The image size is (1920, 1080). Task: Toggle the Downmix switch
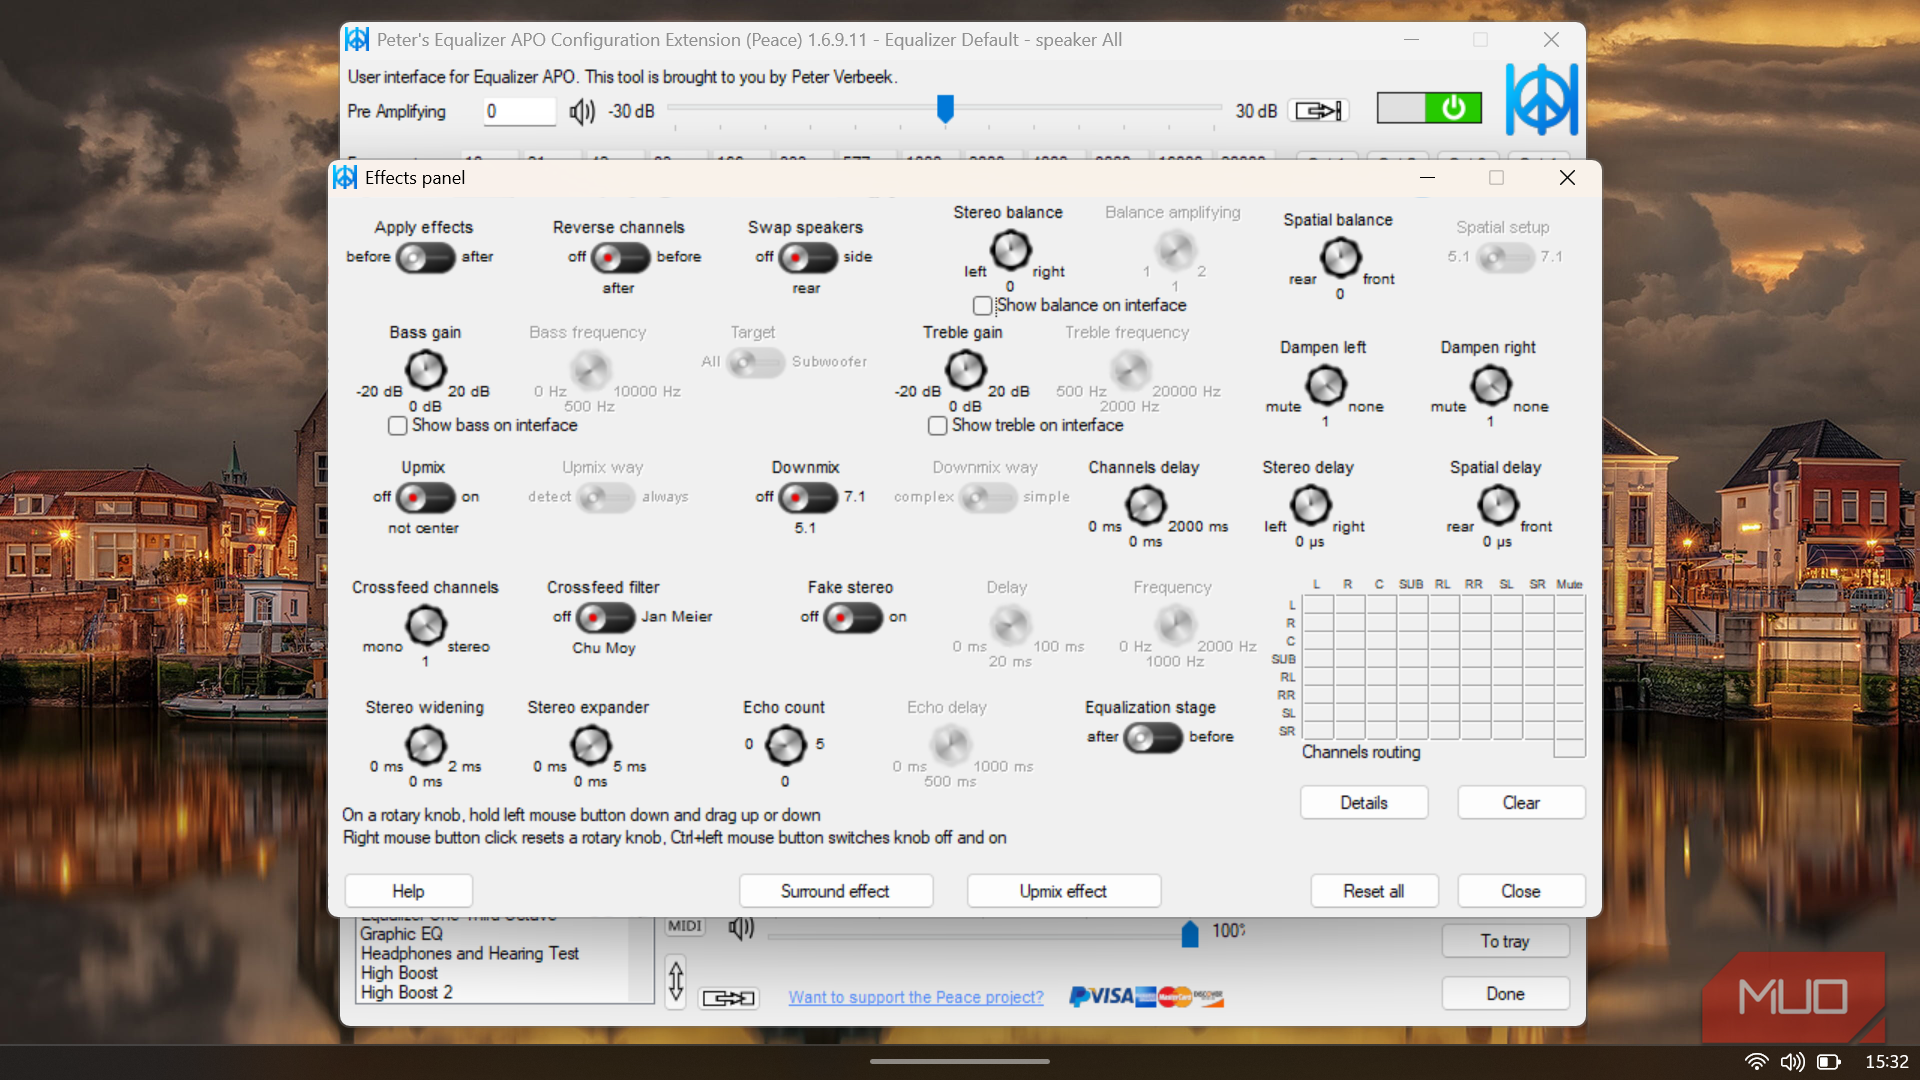(x=807, y=497)
